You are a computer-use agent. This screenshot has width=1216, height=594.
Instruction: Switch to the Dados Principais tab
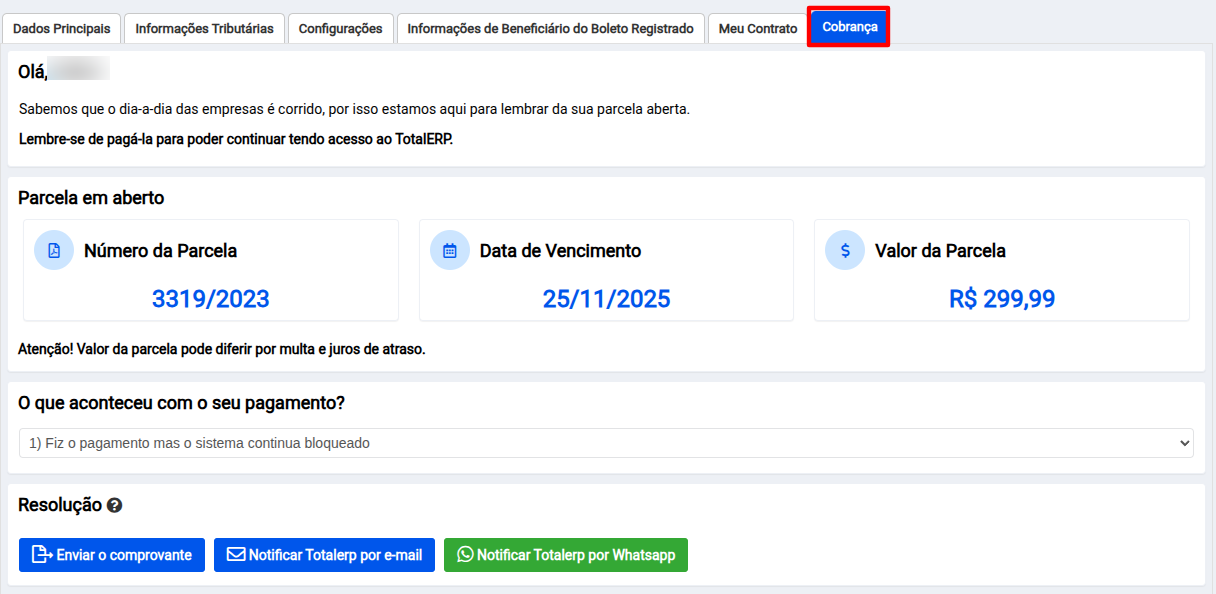tap(62, 29)
